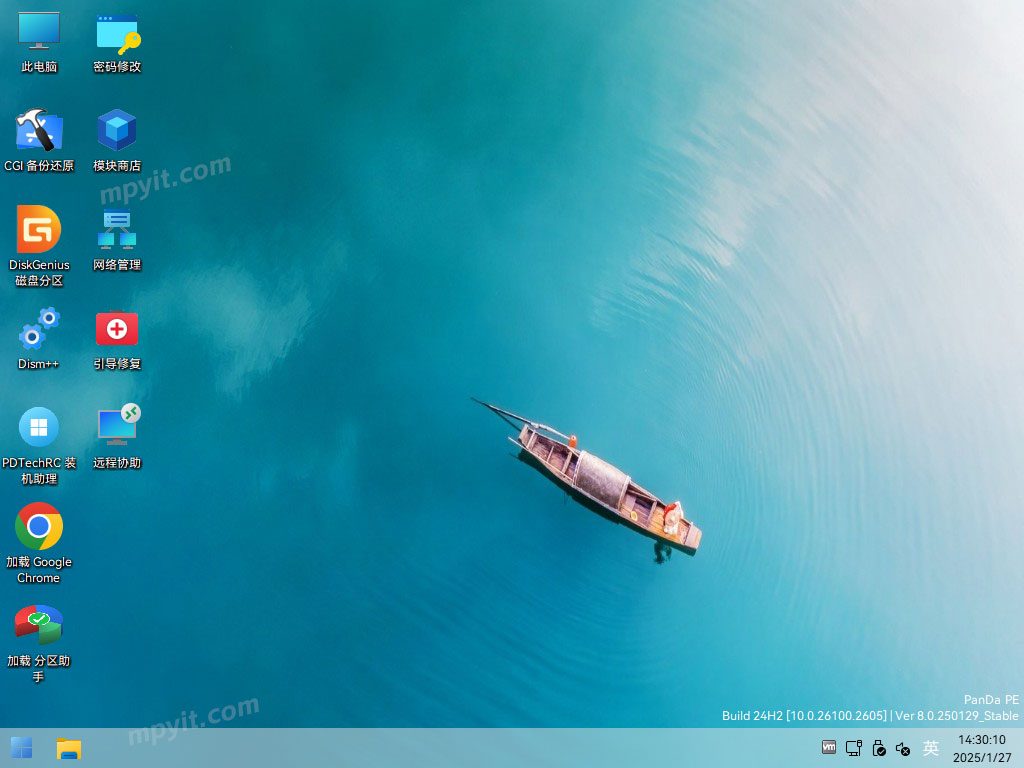Launch the 密码修改 password tool icon
This screenshot has height=768, width=1024.
[x=117, y=42]
